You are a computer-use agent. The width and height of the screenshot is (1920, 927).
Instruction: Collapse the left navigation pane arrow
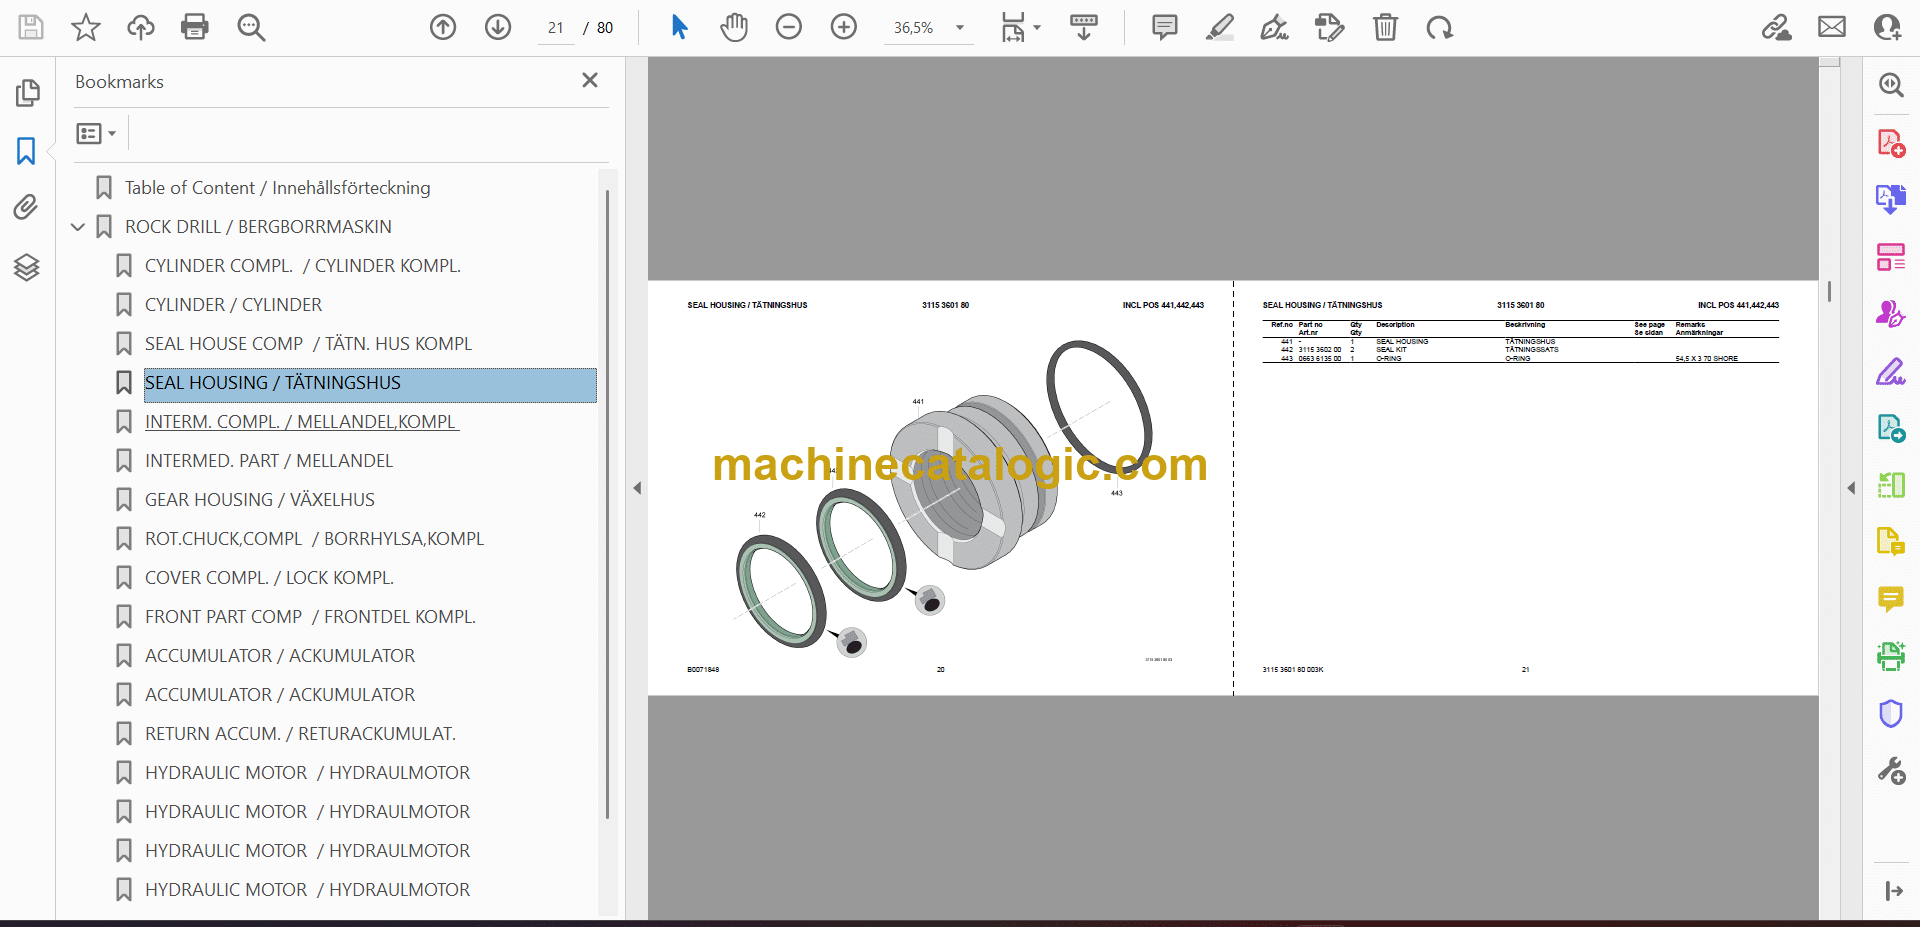[637, 488]
